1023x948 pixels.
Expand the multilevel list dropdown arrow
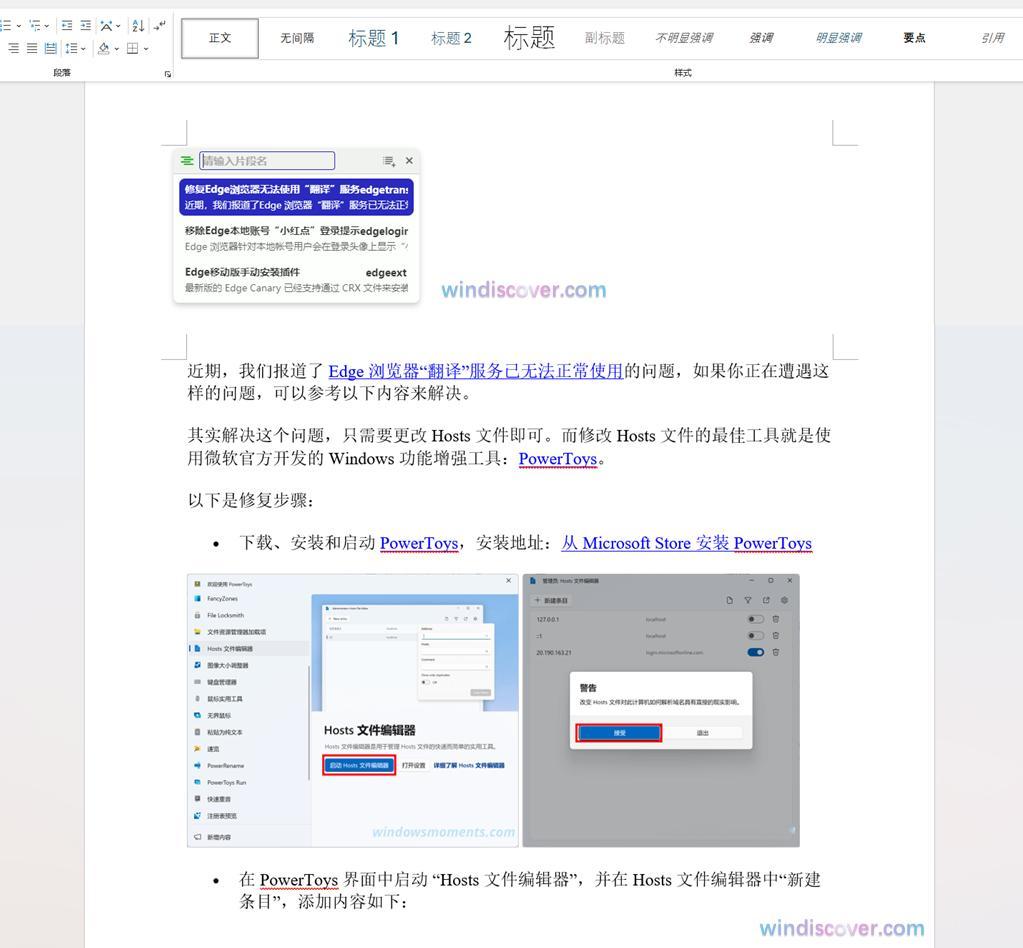click(46, 26)
